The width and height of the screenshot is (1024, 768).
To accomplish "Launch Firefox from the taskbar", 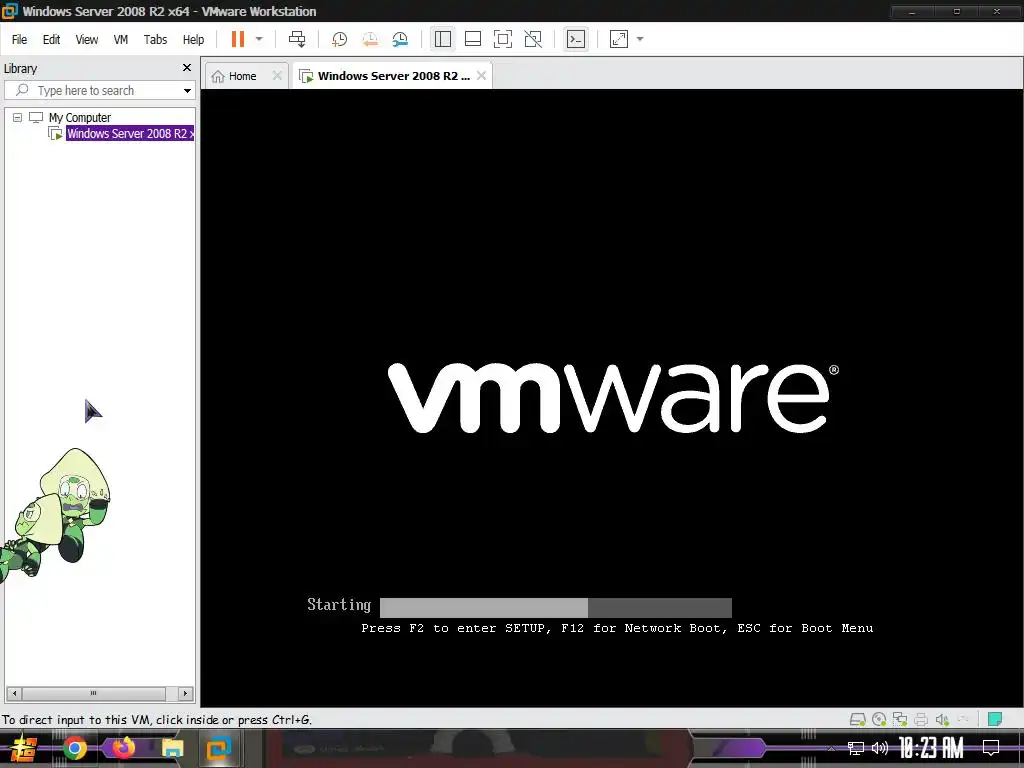I will (x=123, y=748).
